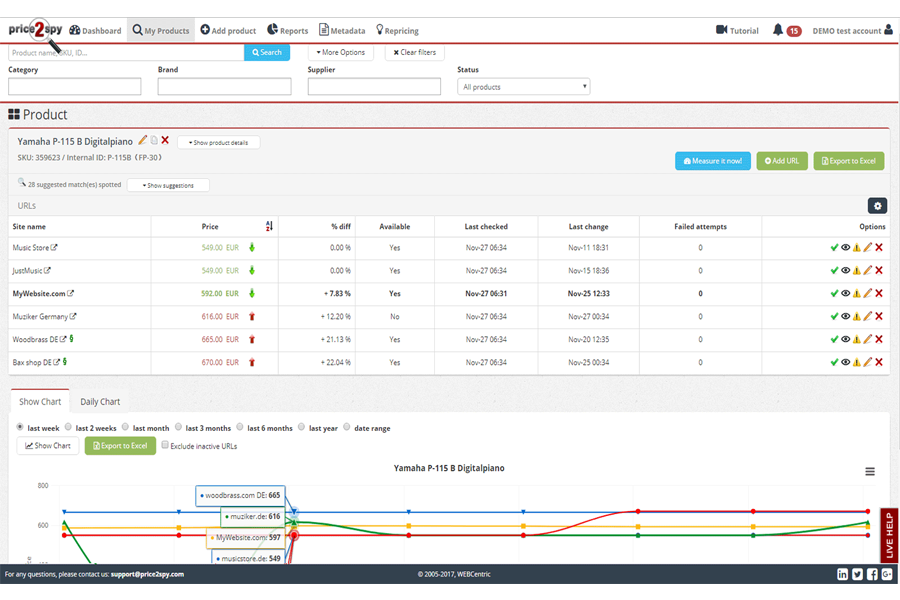This screenshot has width=900, height=600.
Task: Toggle eye icon in Music Store row
Action: 845,247
